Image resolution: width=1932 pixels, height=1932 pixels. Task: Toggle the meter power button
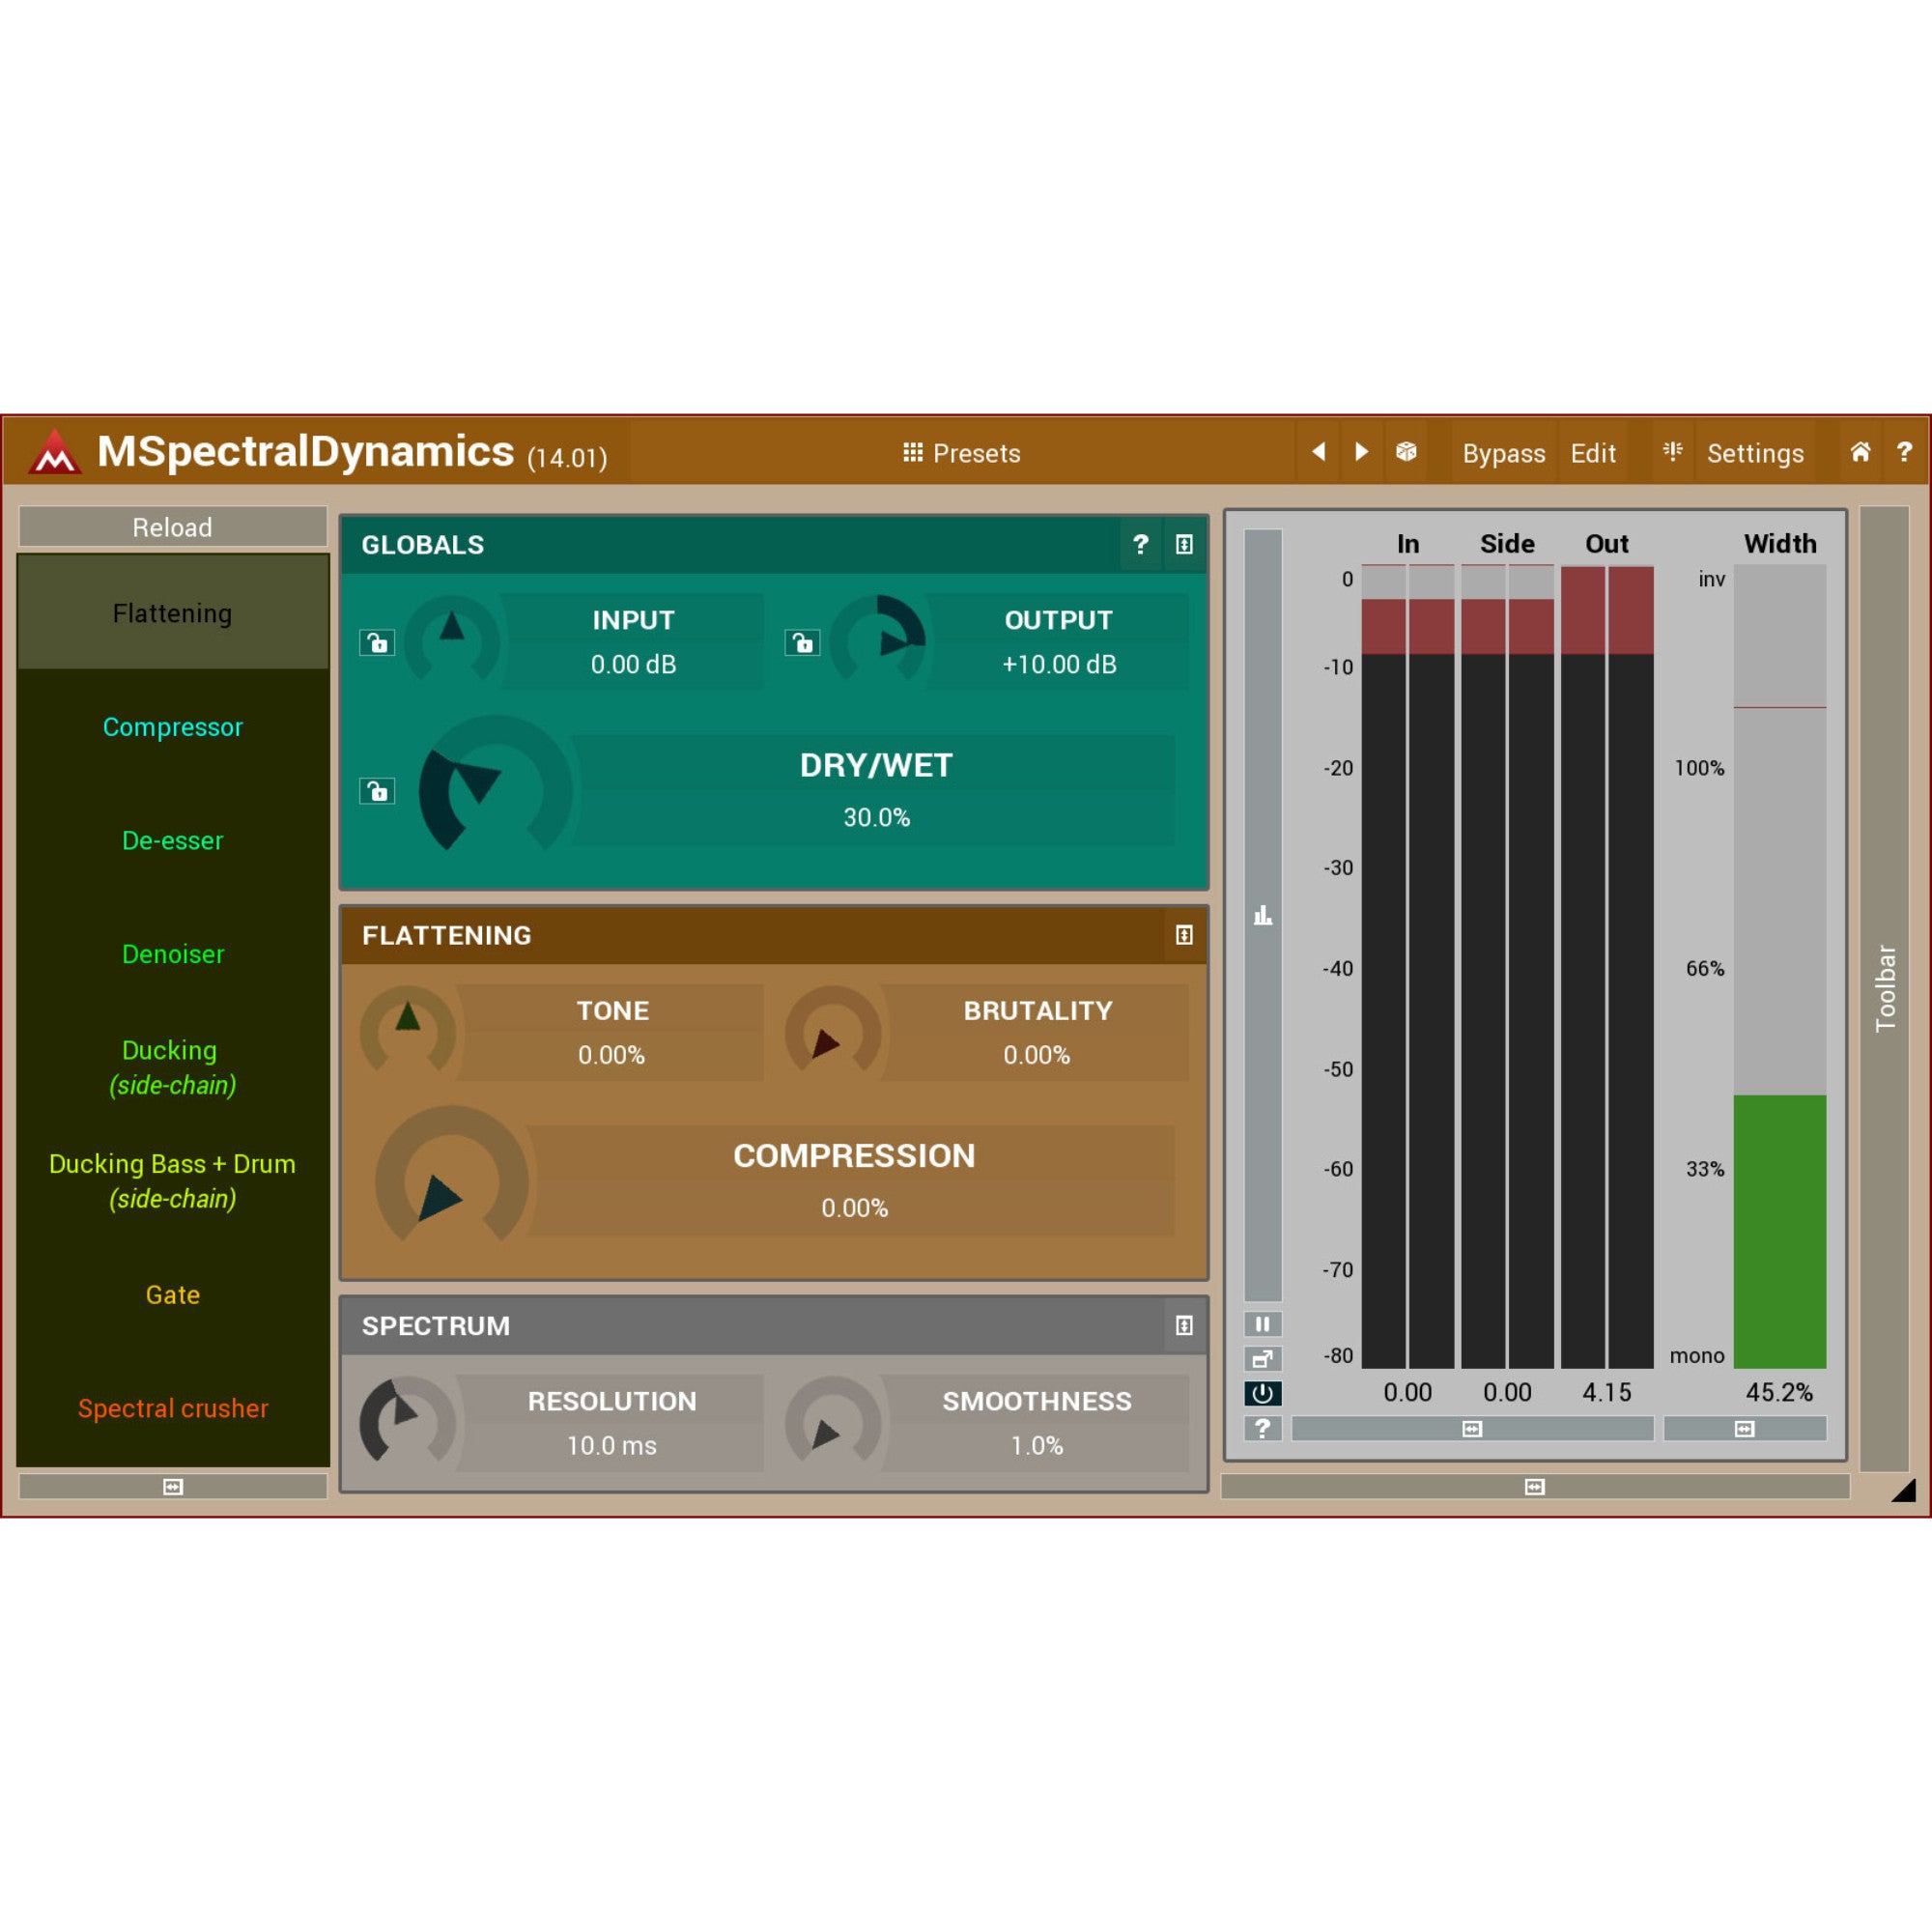(1263, 1393)
